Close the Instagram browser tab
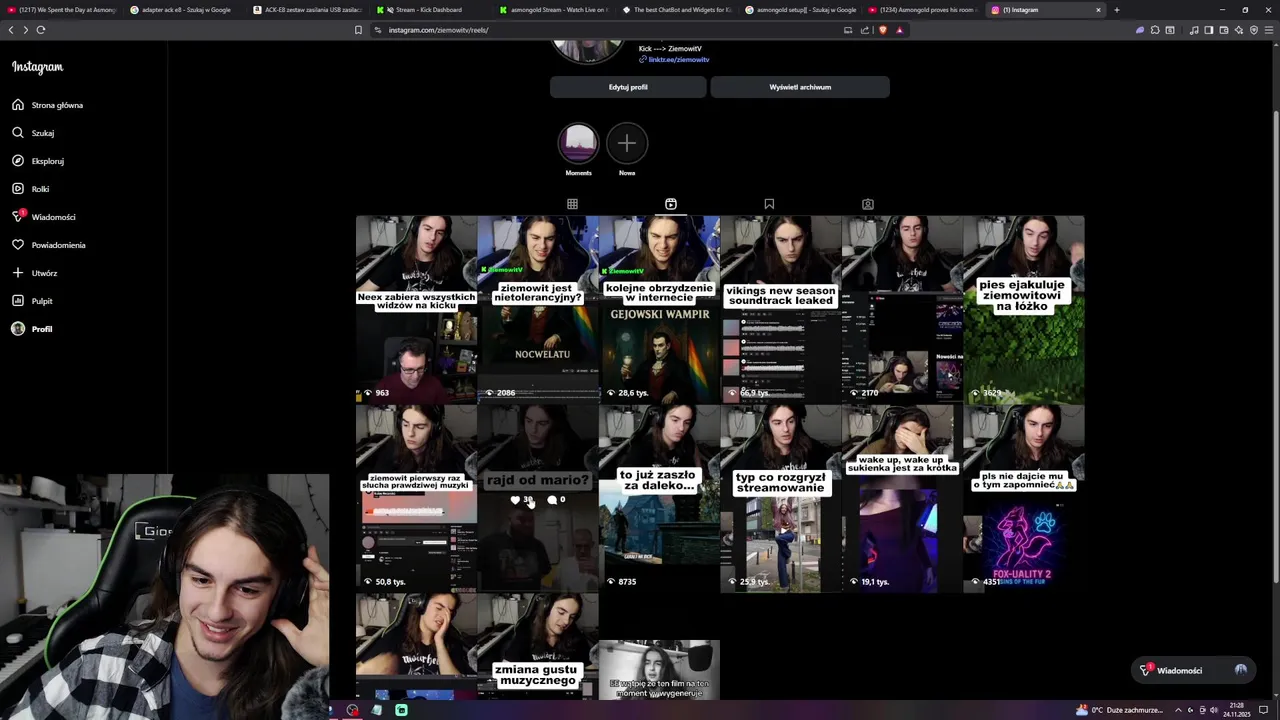Viewport: 1280px width, 720px height. (1098, 10)
